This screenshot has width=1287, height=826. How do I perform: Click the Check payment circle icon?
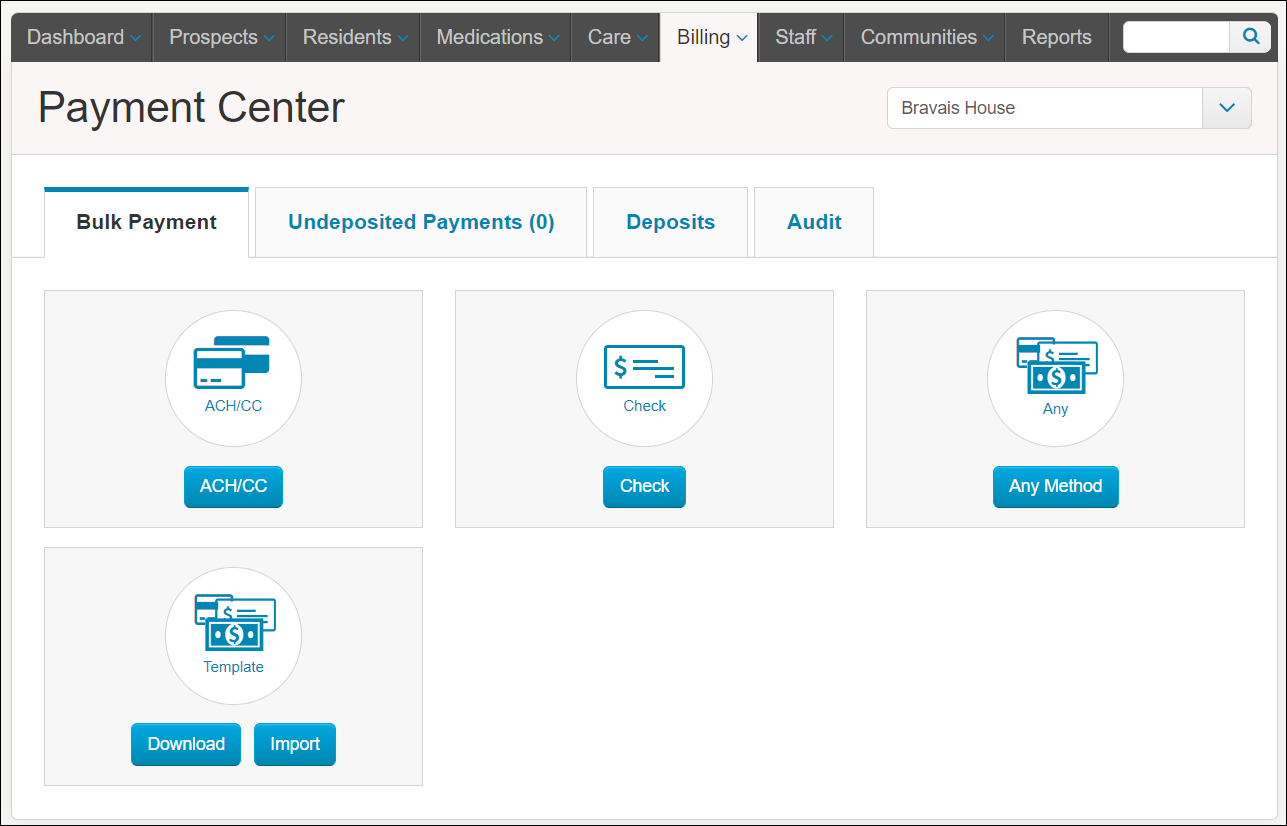point(644,378)
